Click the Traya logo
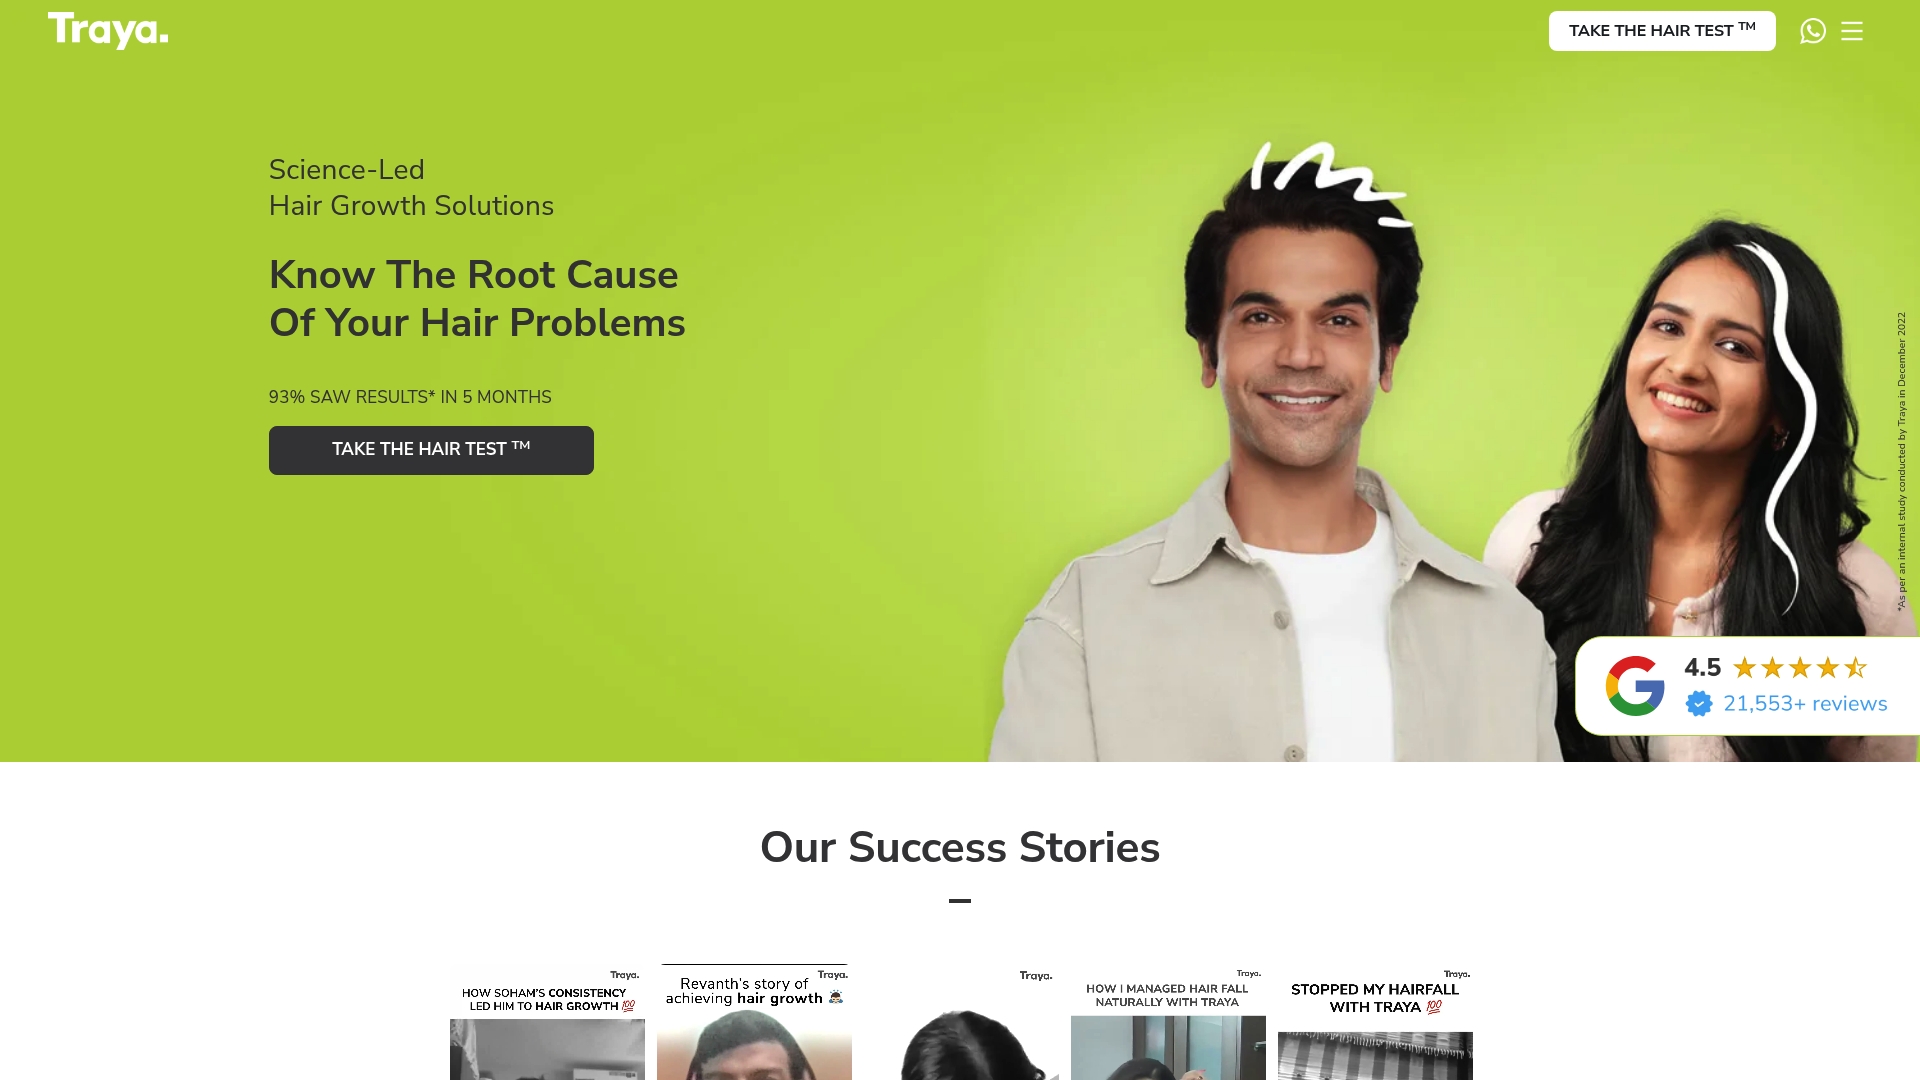Screen dimensions: 1920x1080 pos(108,30)
